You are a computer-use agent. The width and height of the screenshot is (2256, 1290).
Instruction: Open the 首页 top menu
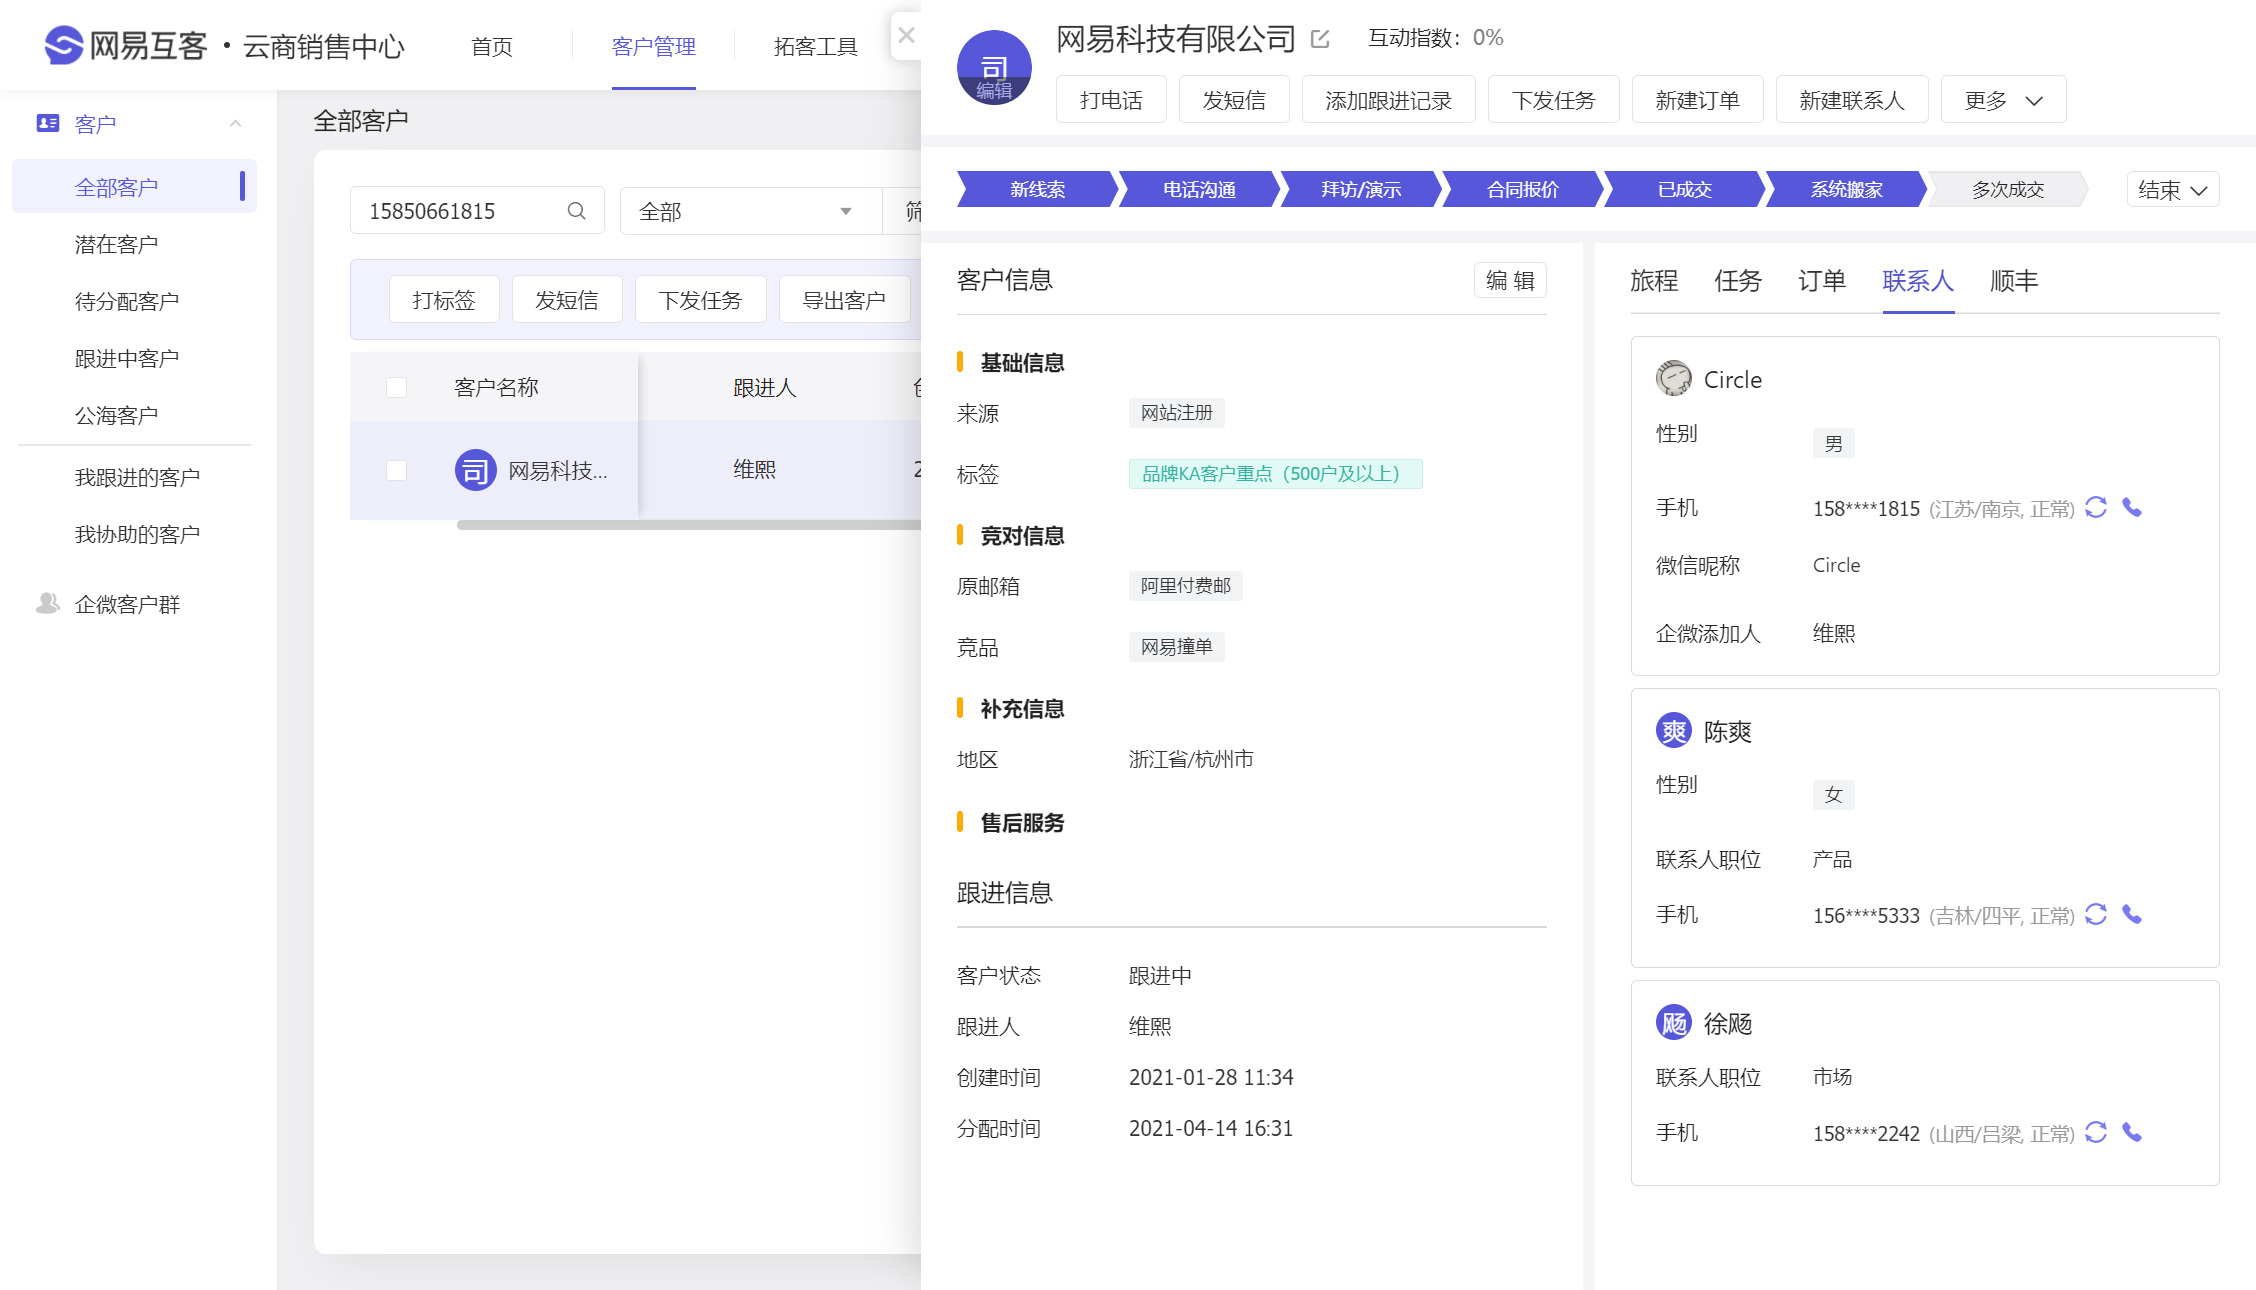492,46
